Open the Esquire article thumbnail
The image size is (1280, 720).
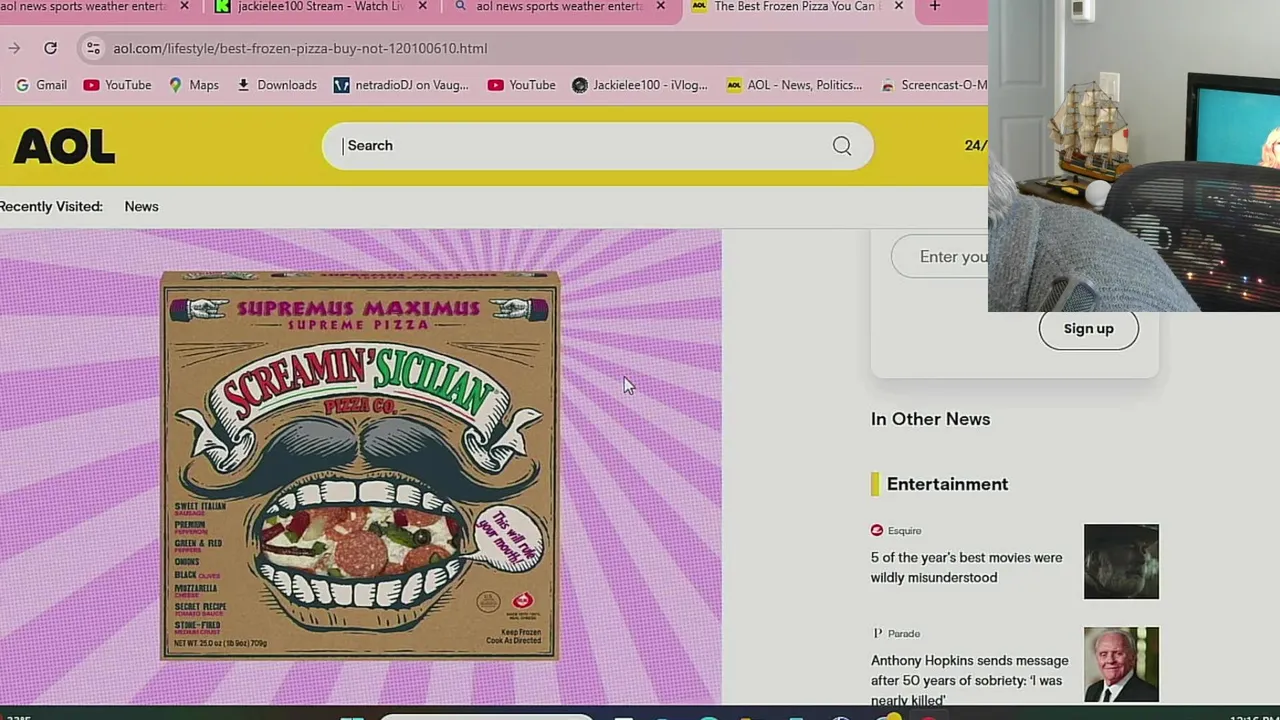tap(1121, 562)
